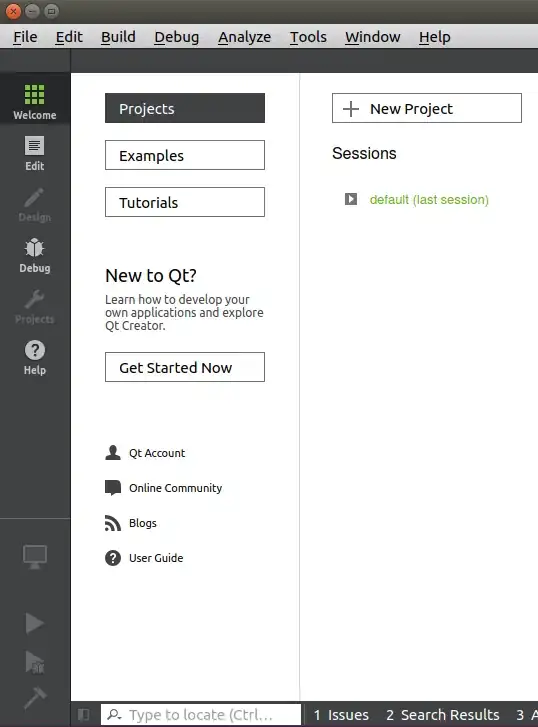
Task: Open the Tools menu
Action: pos(308,37)
